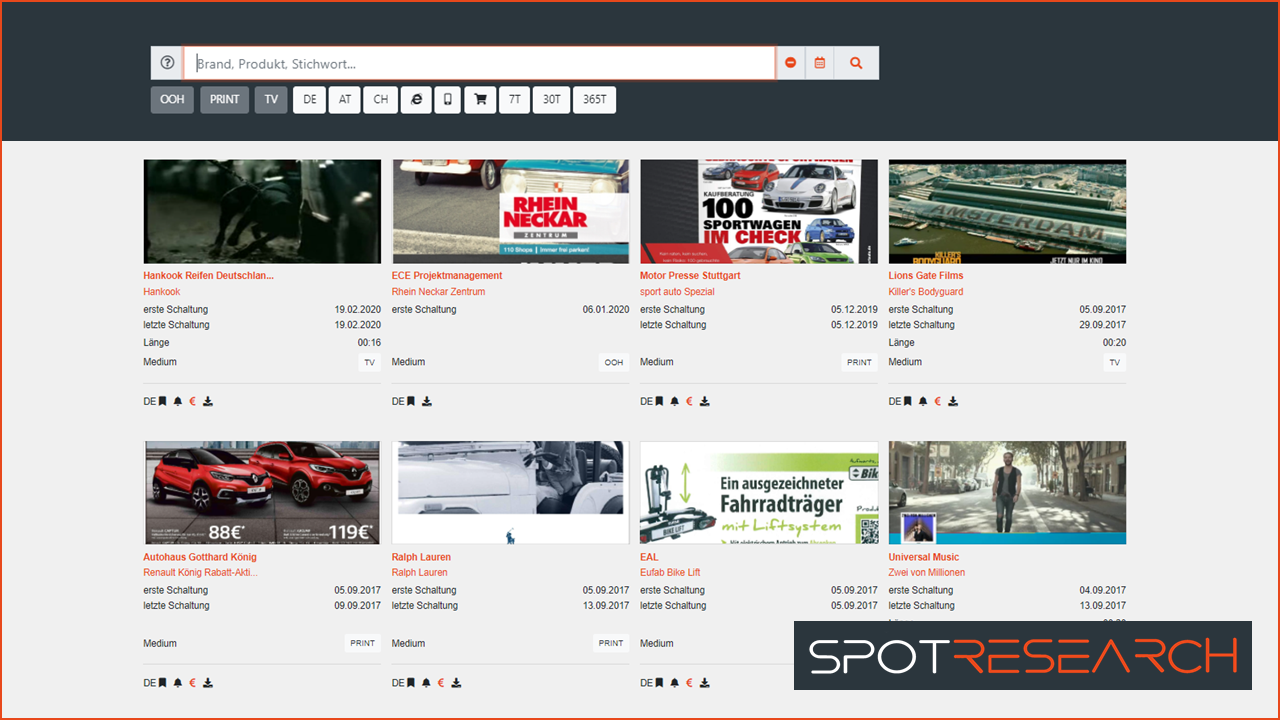Bookmark the Lions Gate Films ad
Screen dimensions: 1280x720
coord(908,402)
